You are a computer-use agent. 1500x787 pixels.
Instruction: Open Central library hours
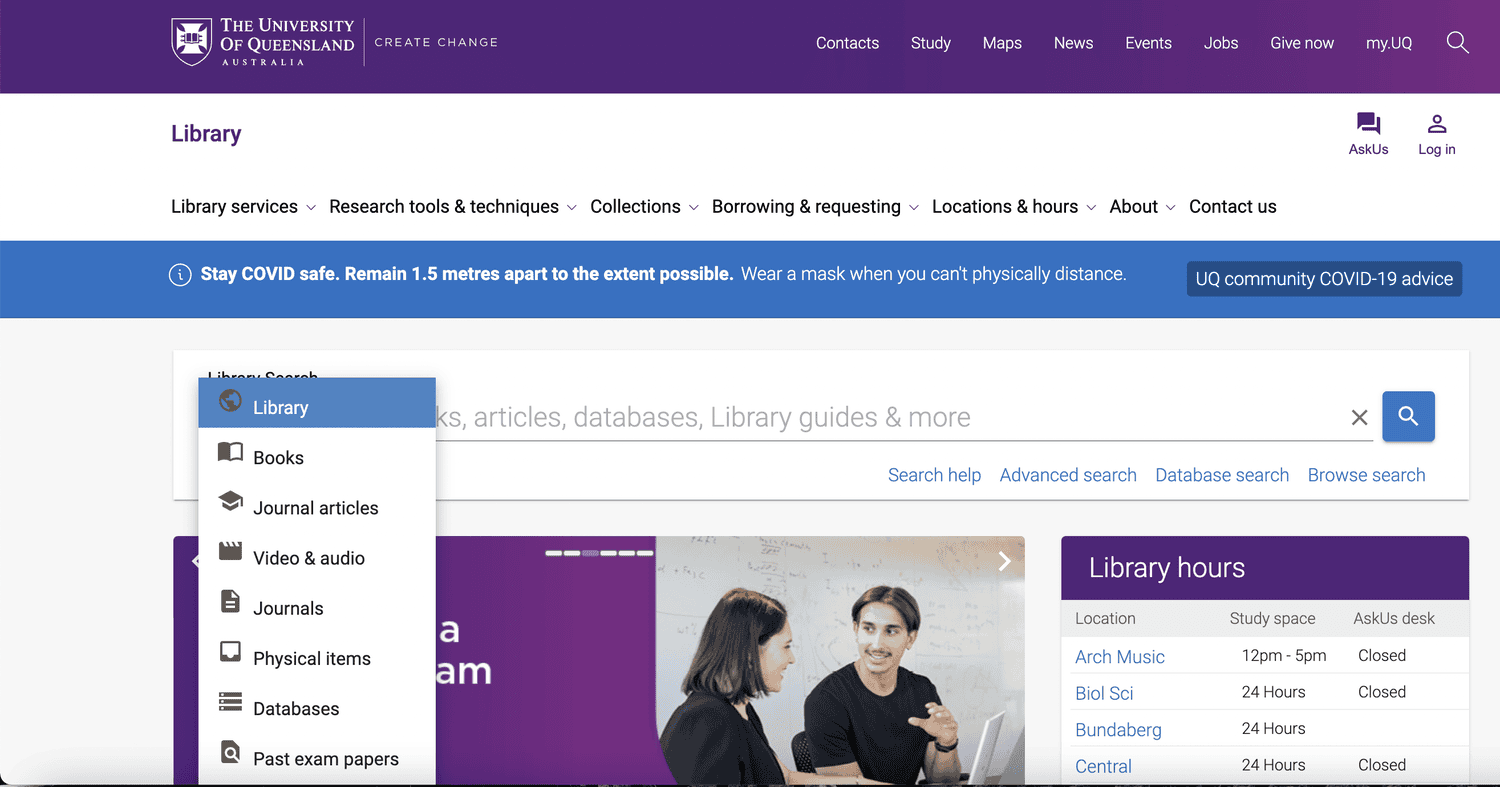coord(1103,766)
